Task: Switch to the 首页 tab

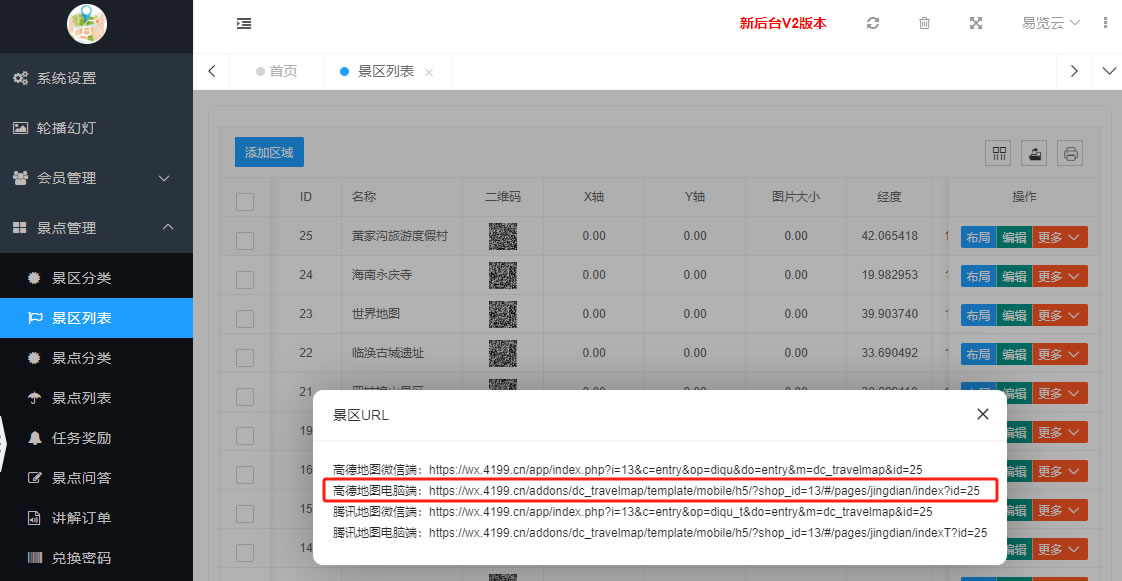Action: coord(276,72)
